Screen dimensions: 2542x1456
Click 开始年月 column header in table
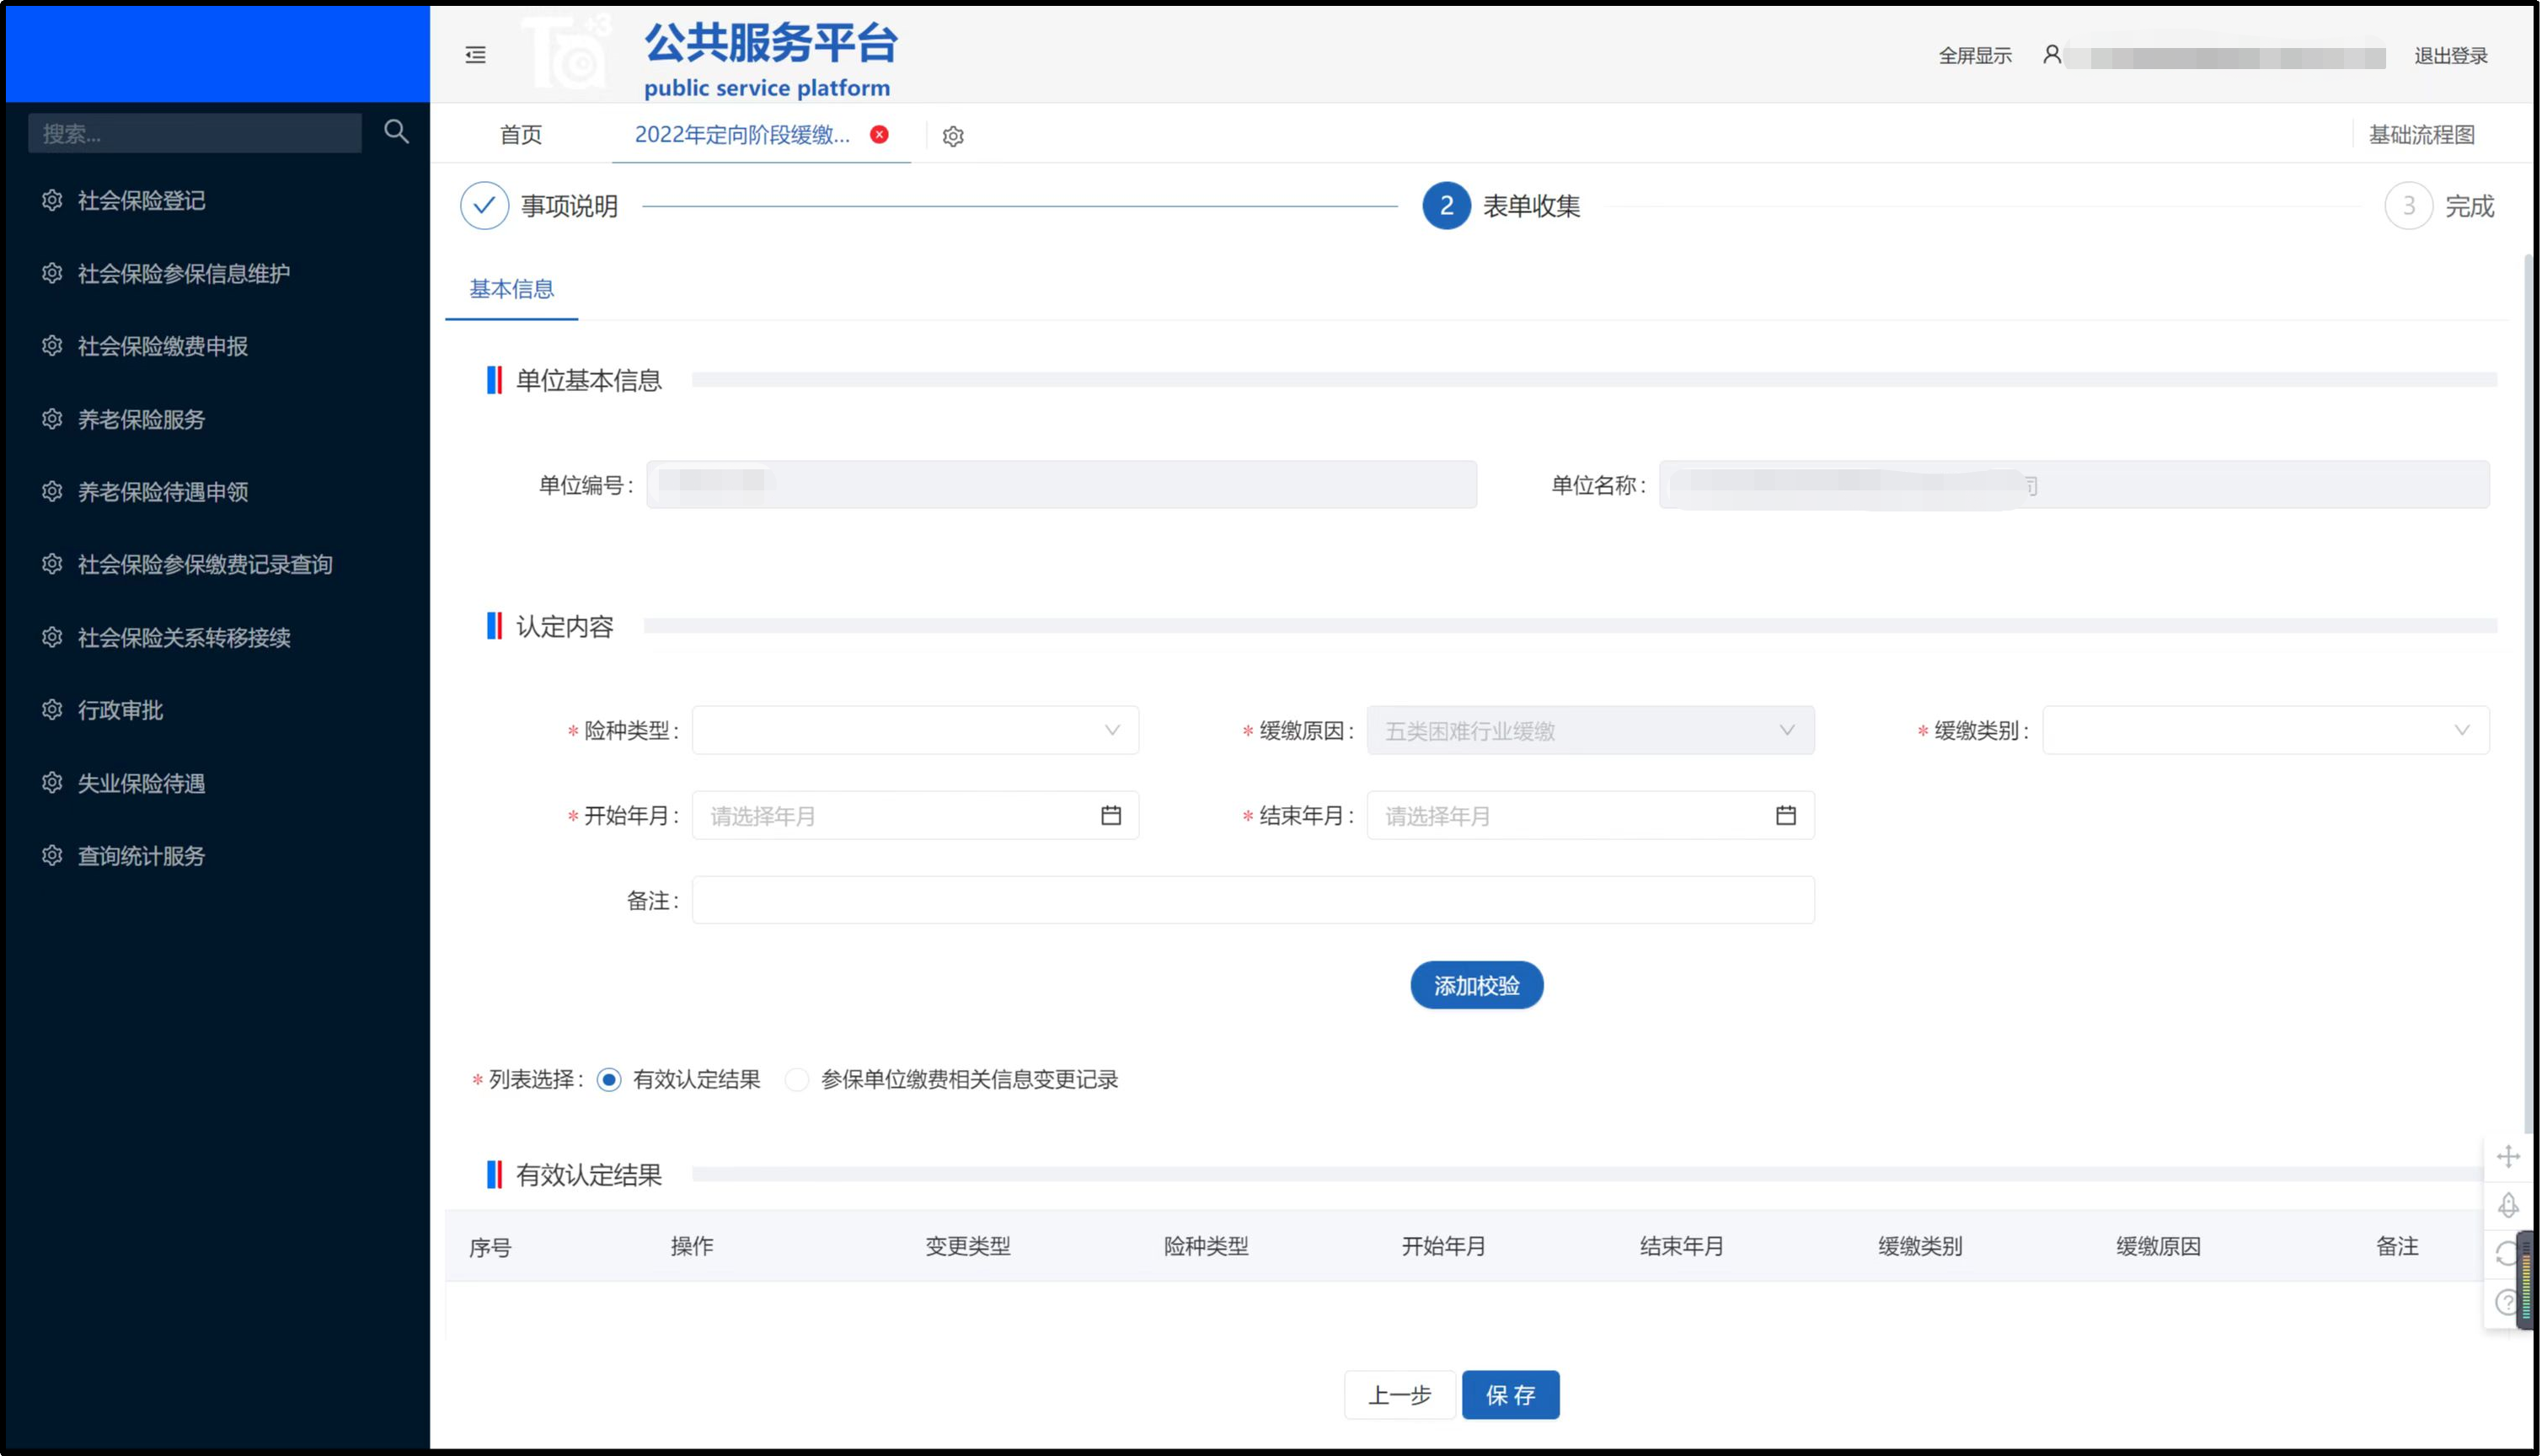coord(1443,1246)
